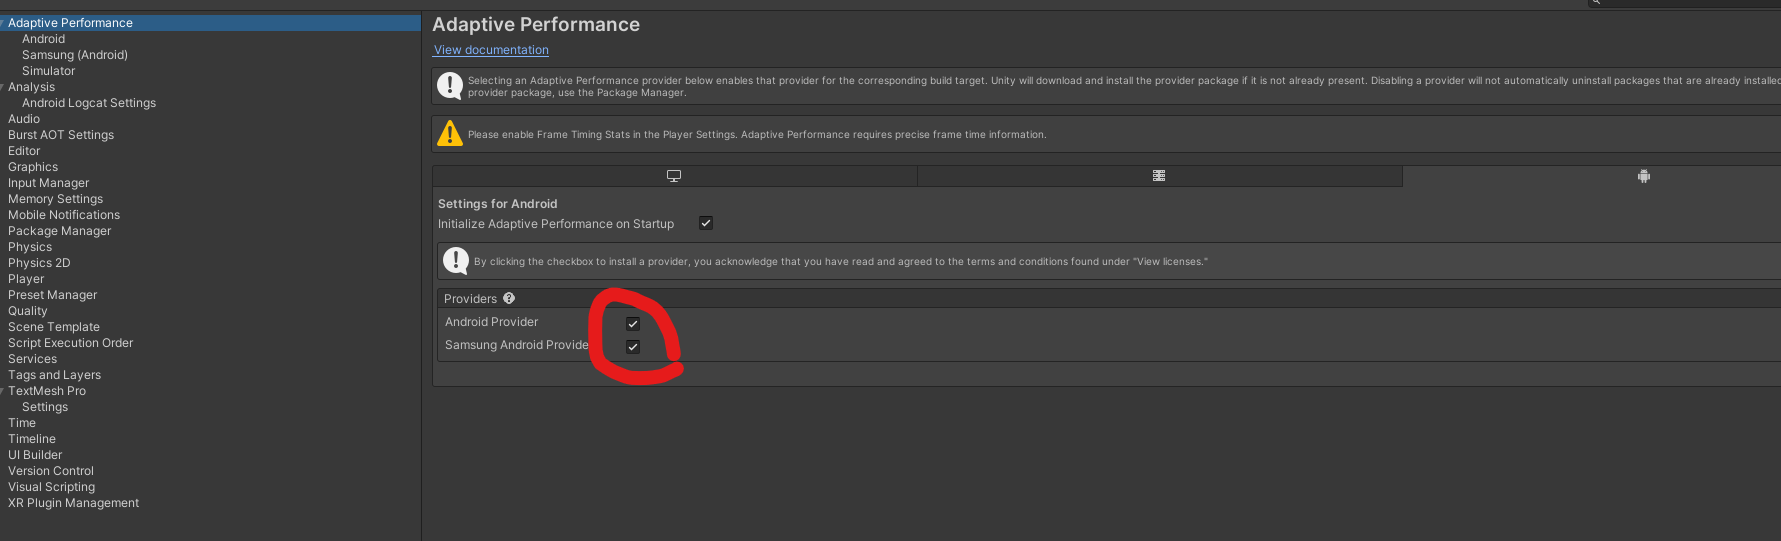Open Simulator settings
The image size is (1781, 541).
49,71
